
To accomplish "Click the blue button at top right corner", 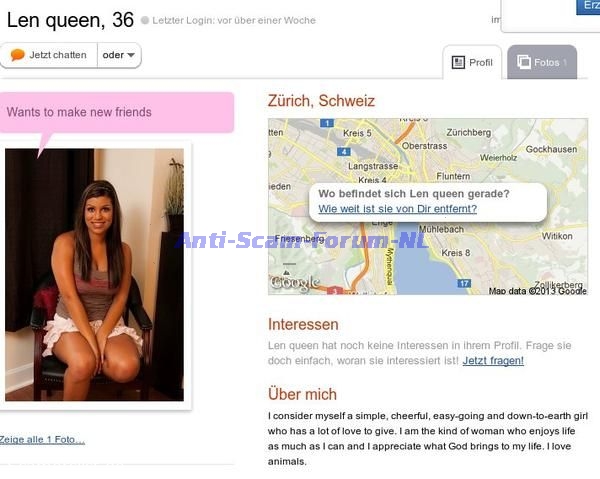I will [x=588, y=7].
